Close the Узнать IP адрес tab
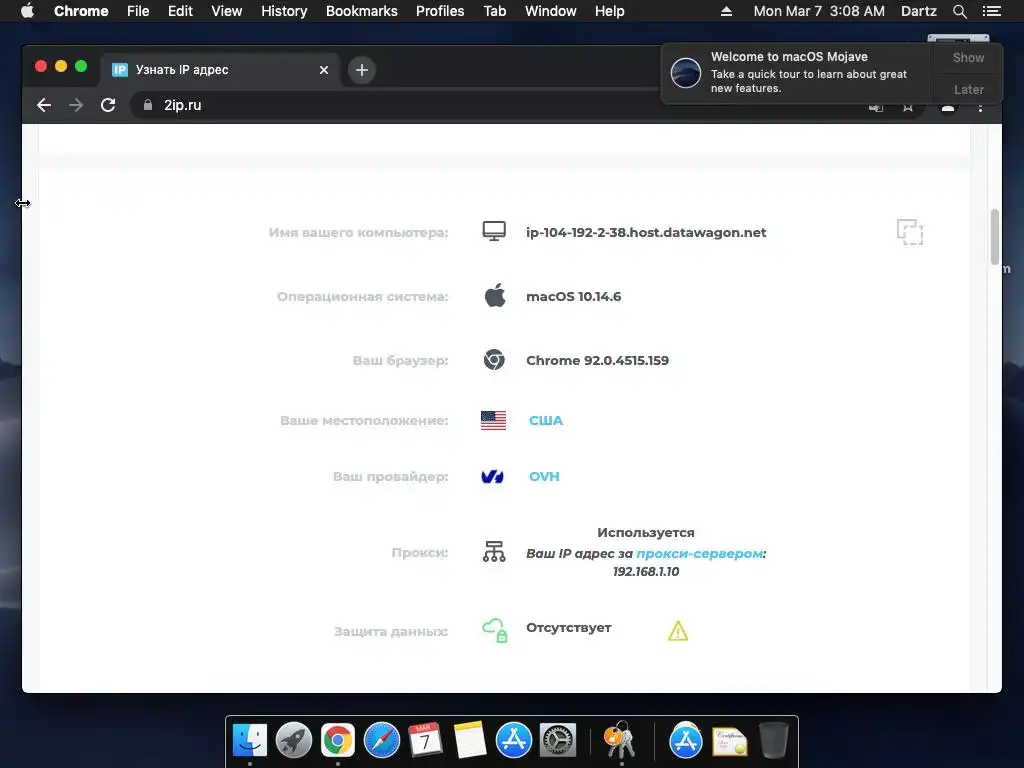 click(324, 70)
